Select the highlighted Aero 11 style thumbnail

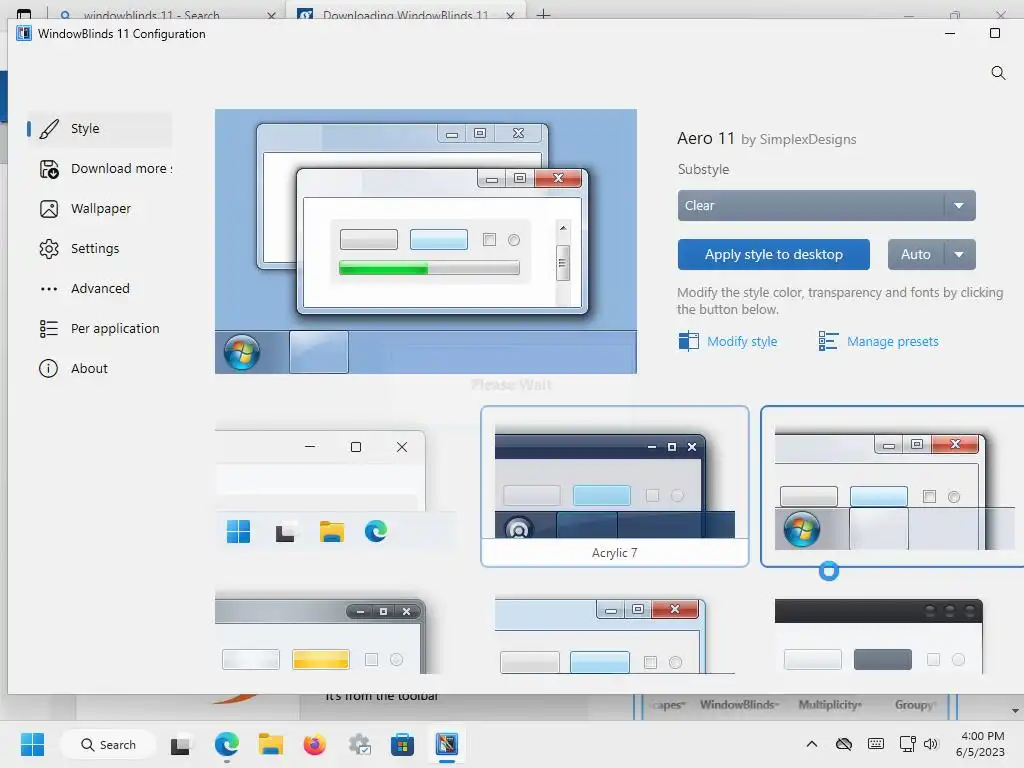click(892, 487)
